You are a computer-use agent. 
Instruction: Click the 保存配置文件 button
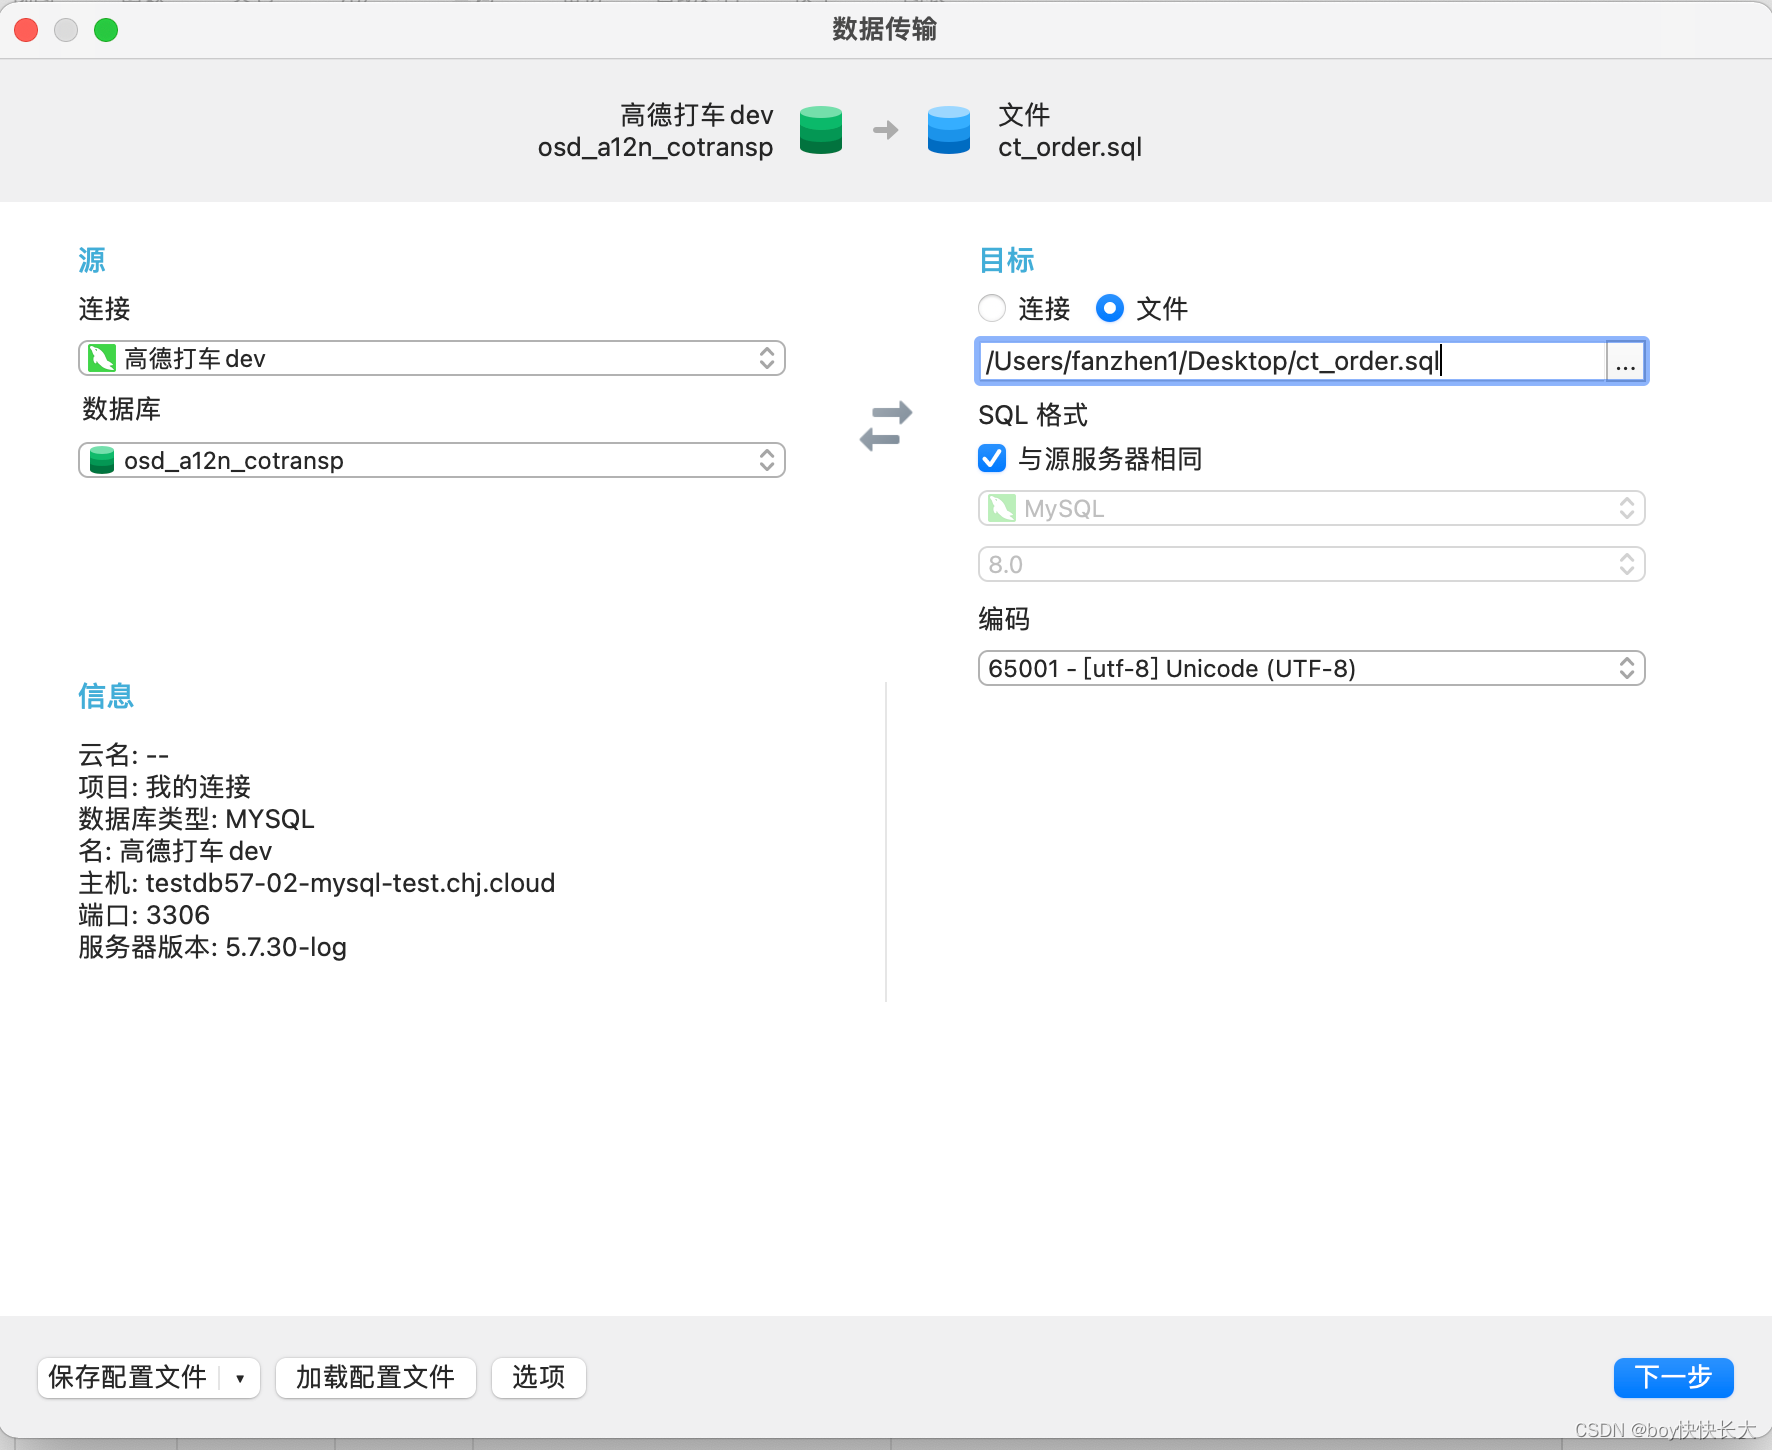(x=128, y=1378)
